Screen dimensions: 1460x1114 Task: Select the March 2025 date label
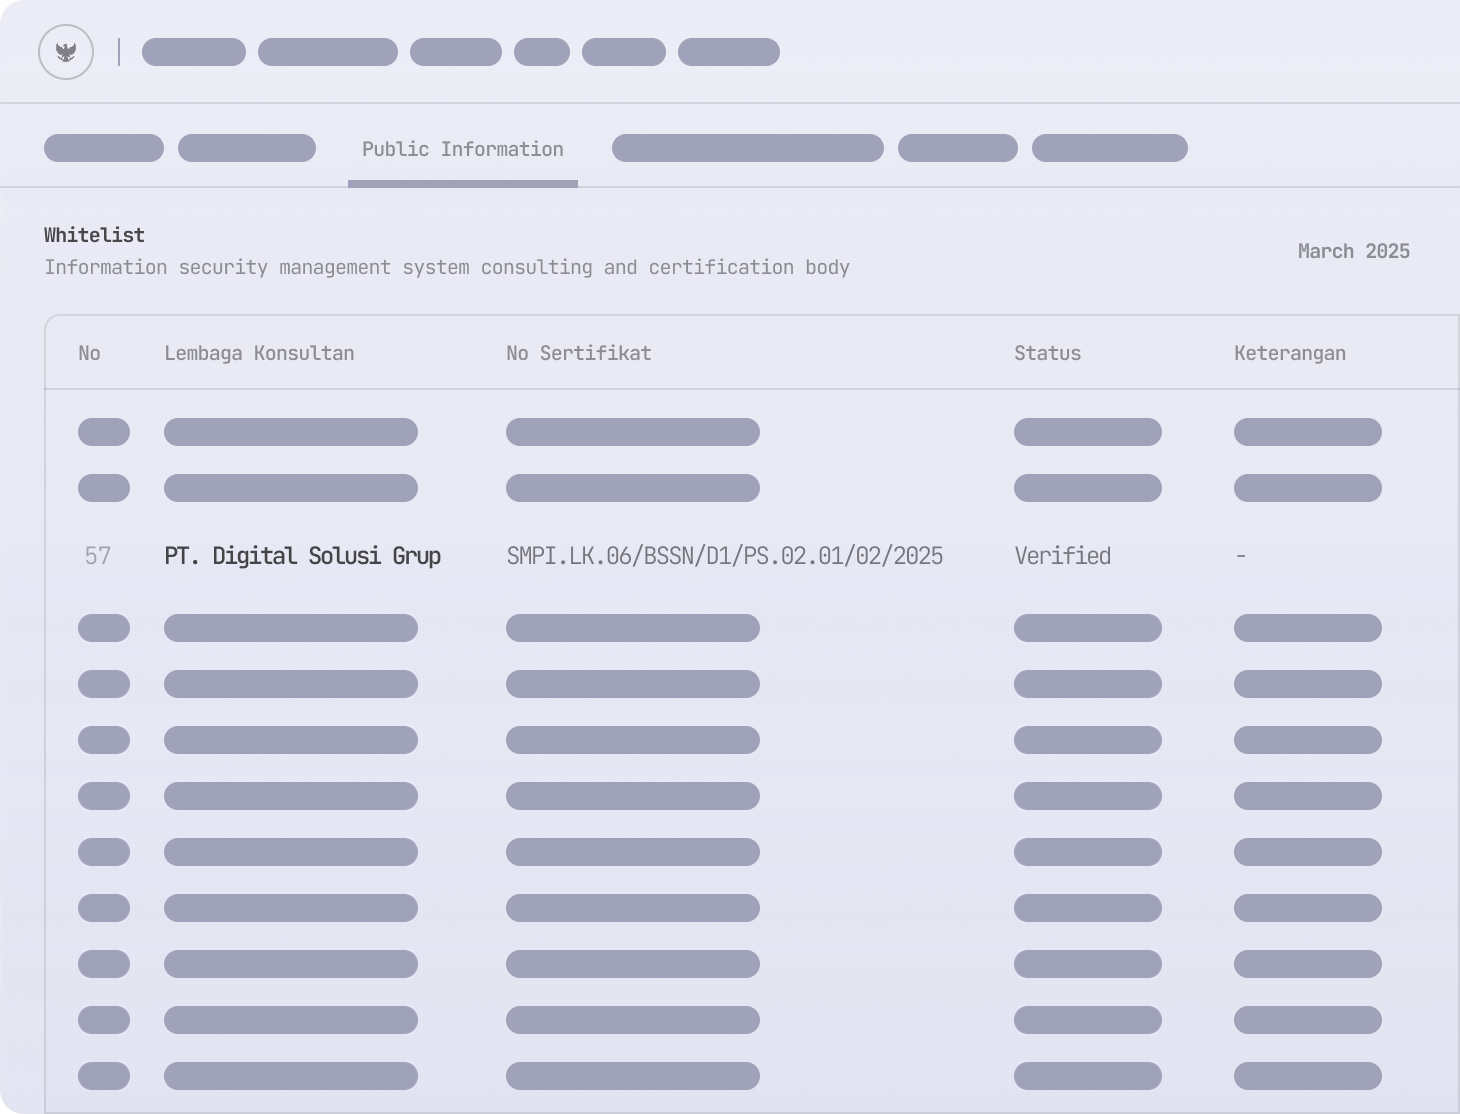tap(1353, 251)
